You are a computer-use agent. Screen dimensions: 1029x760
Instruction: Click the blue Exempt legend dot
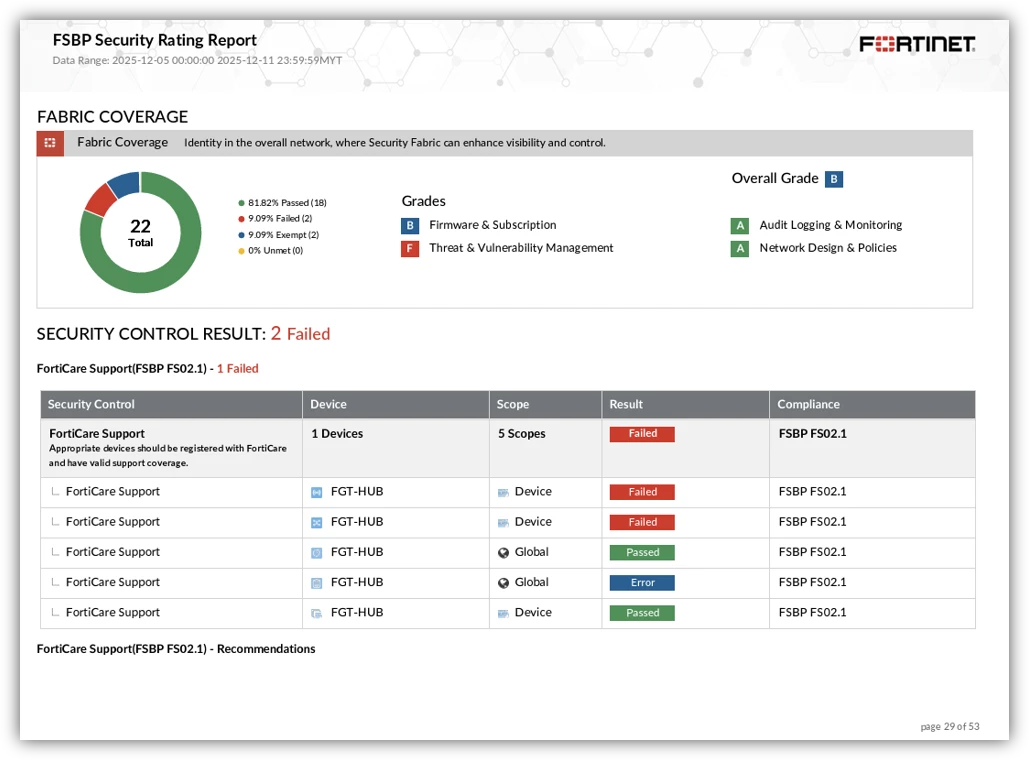click(242, 235)
